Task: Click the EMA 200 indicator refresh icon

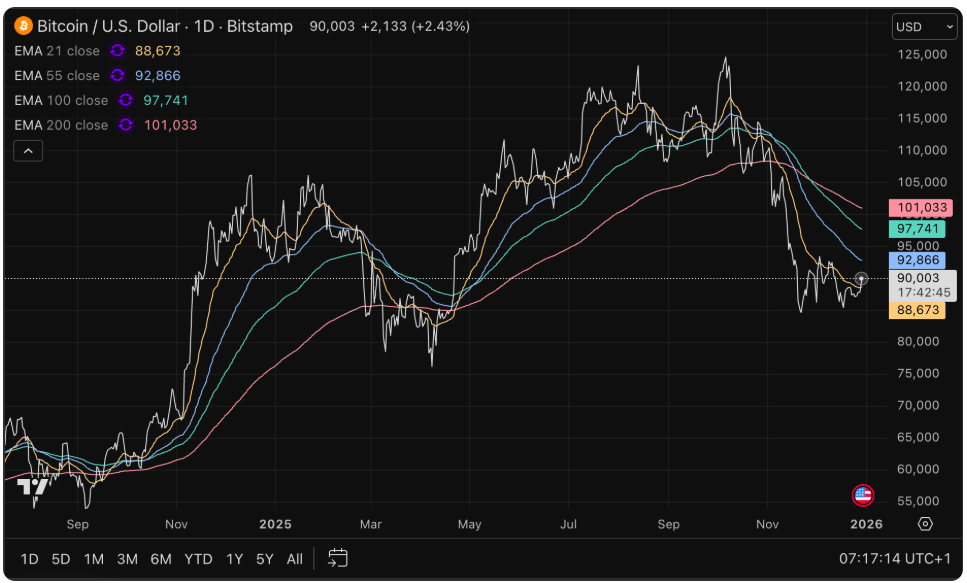Action: (126, 125)
